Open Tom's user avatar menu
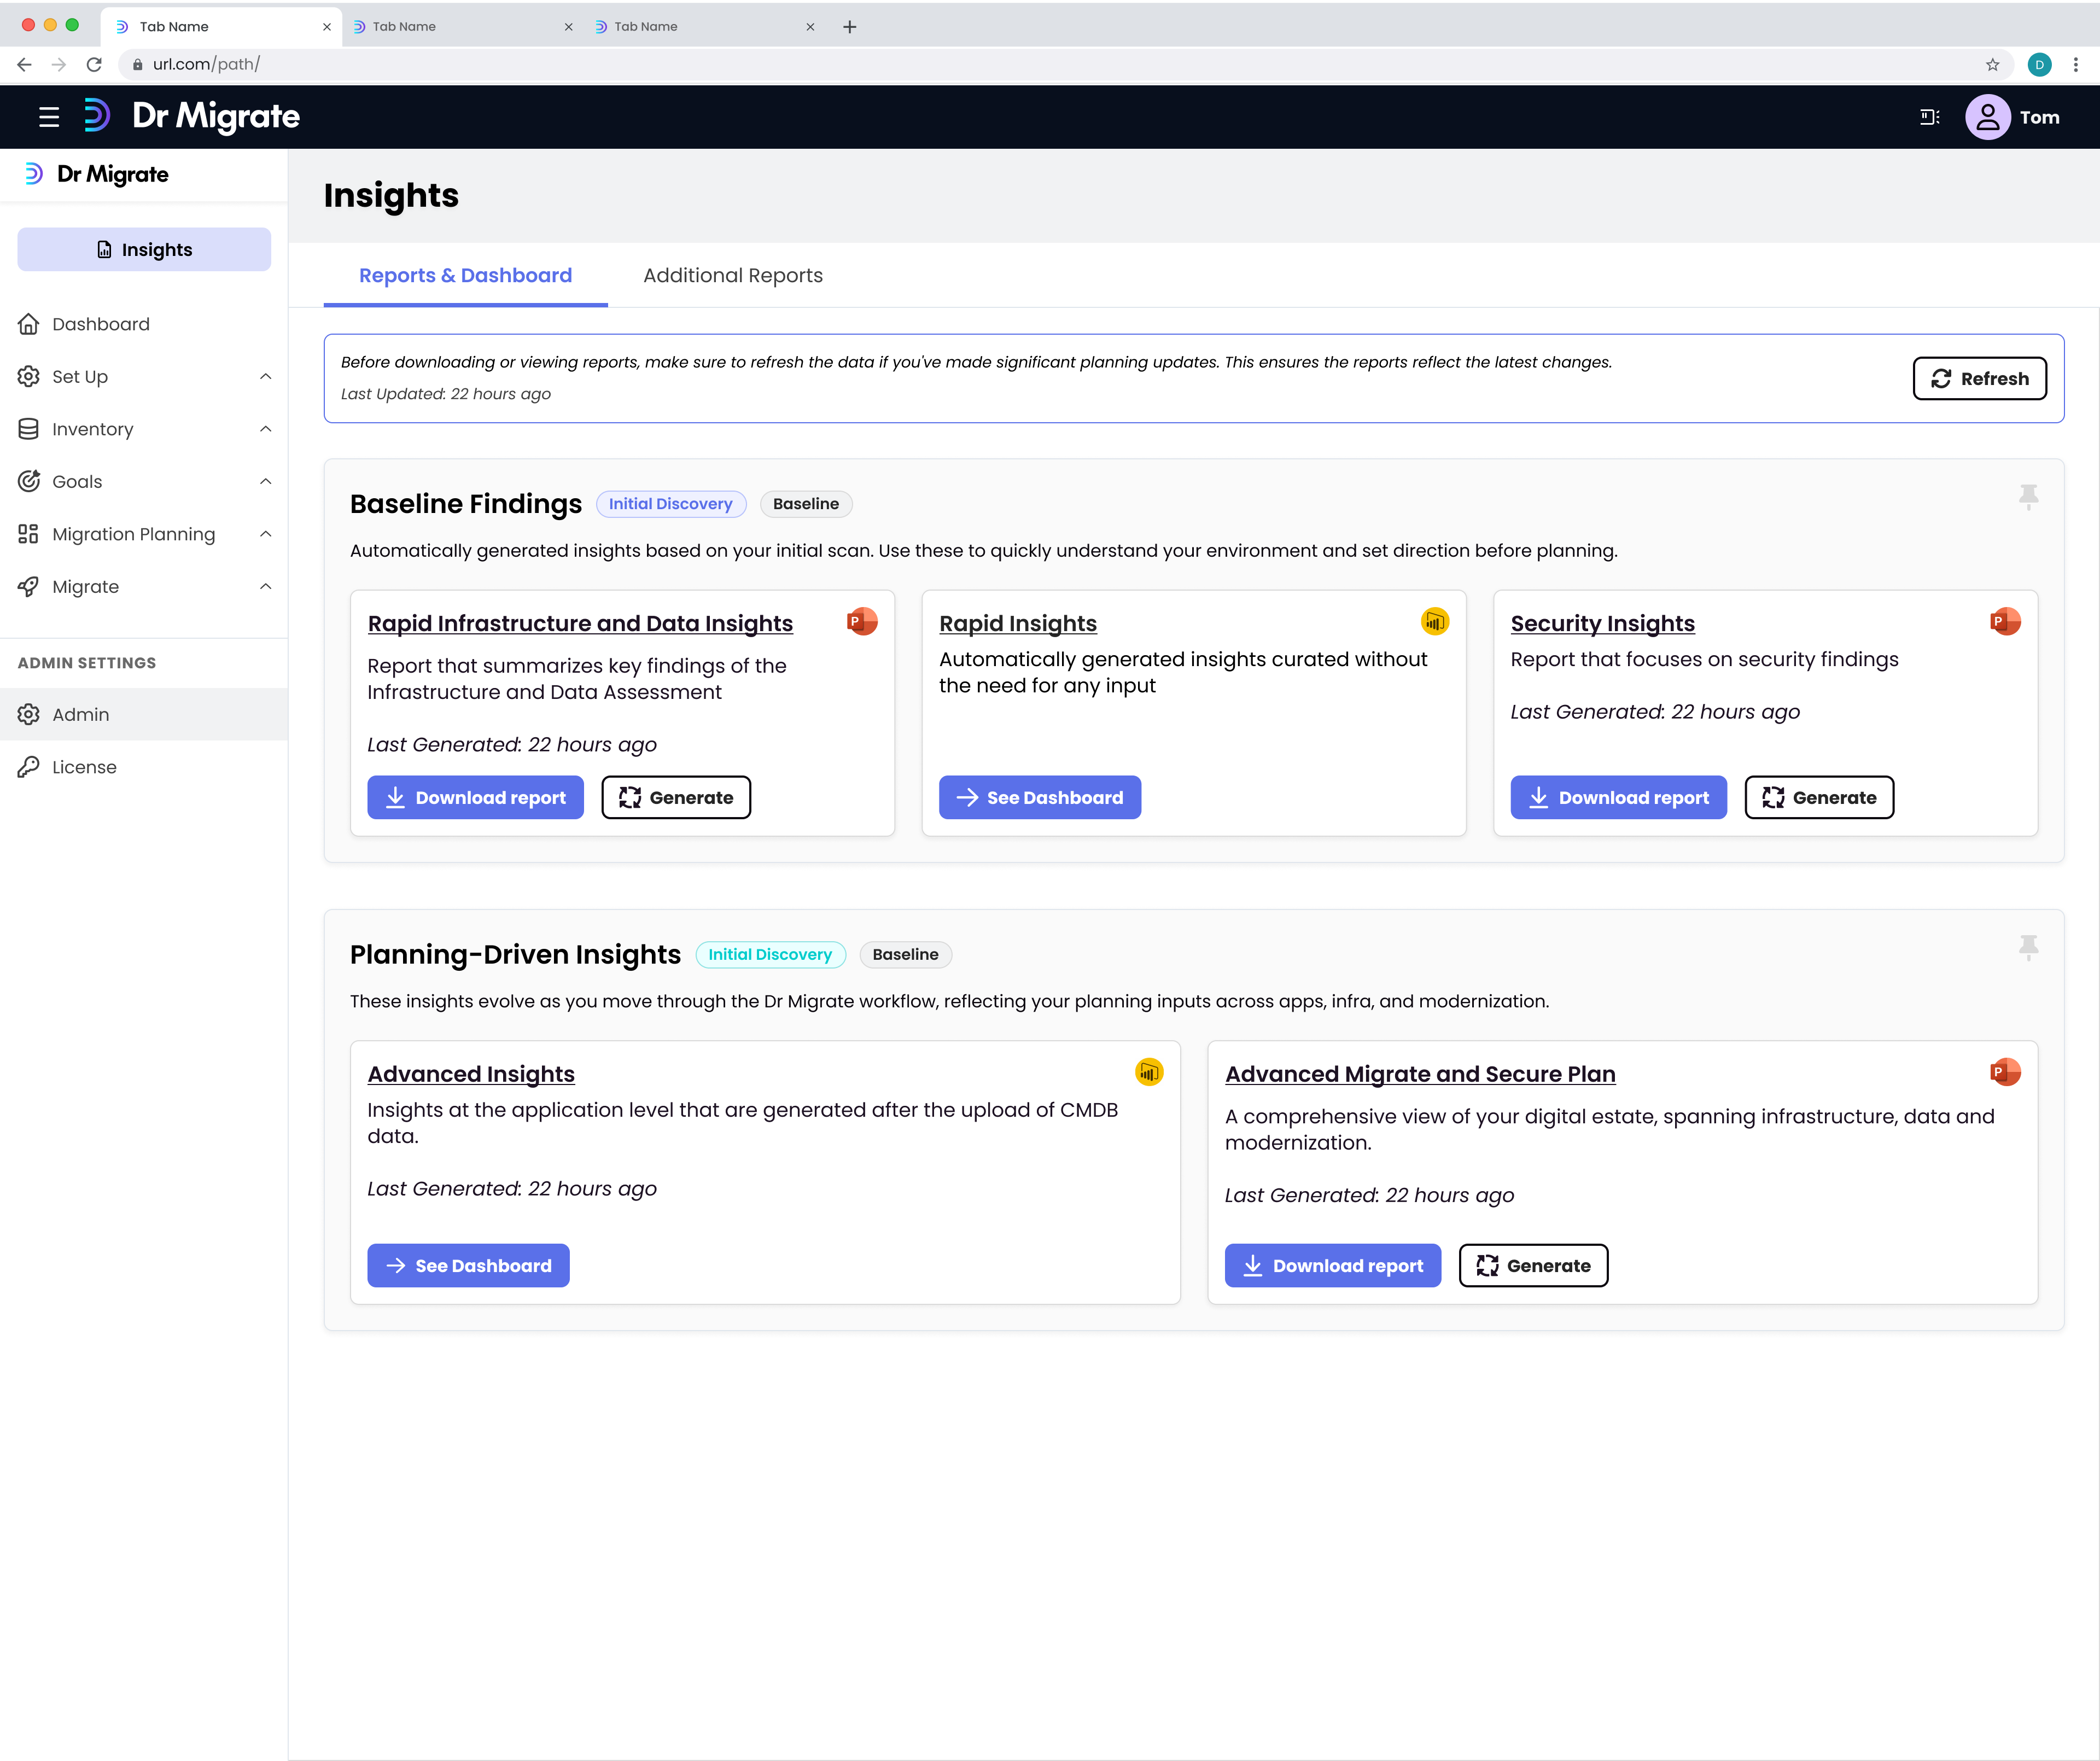This screenshot has height=1761, width=2100. (1987, 117)
